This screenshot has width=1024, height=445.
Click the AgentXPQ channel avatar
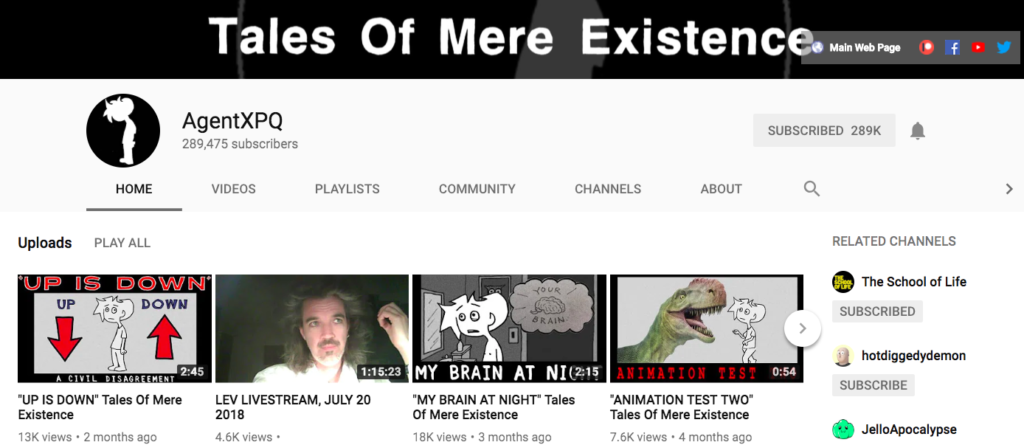pos(123,130)
